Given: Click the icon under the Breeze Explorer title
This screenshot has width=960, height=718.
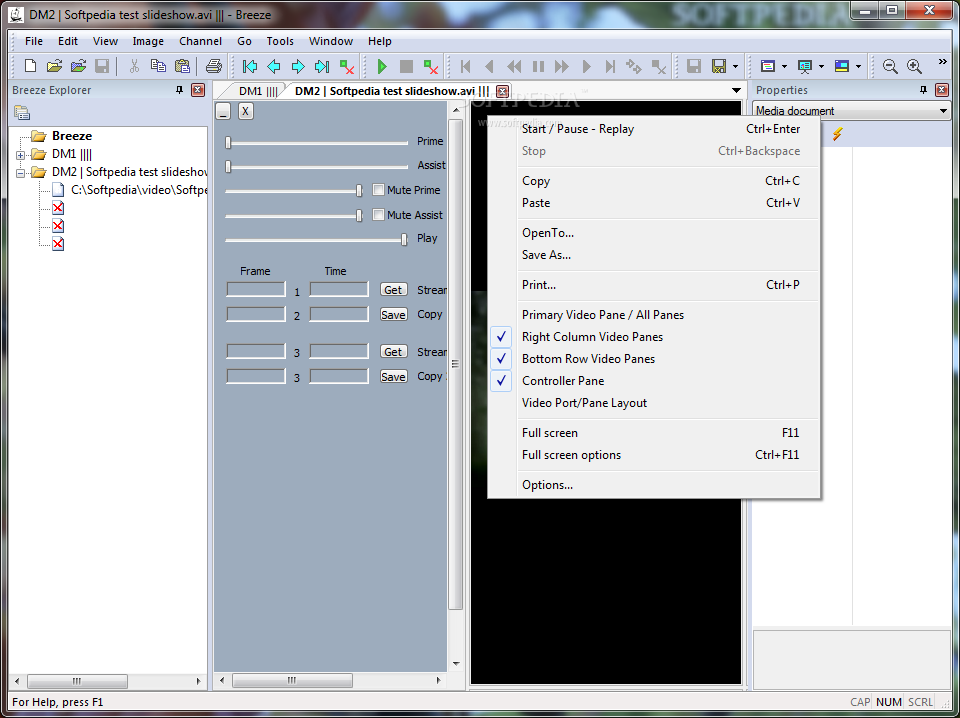Looking at the screenshot, I should pos(22,113).
